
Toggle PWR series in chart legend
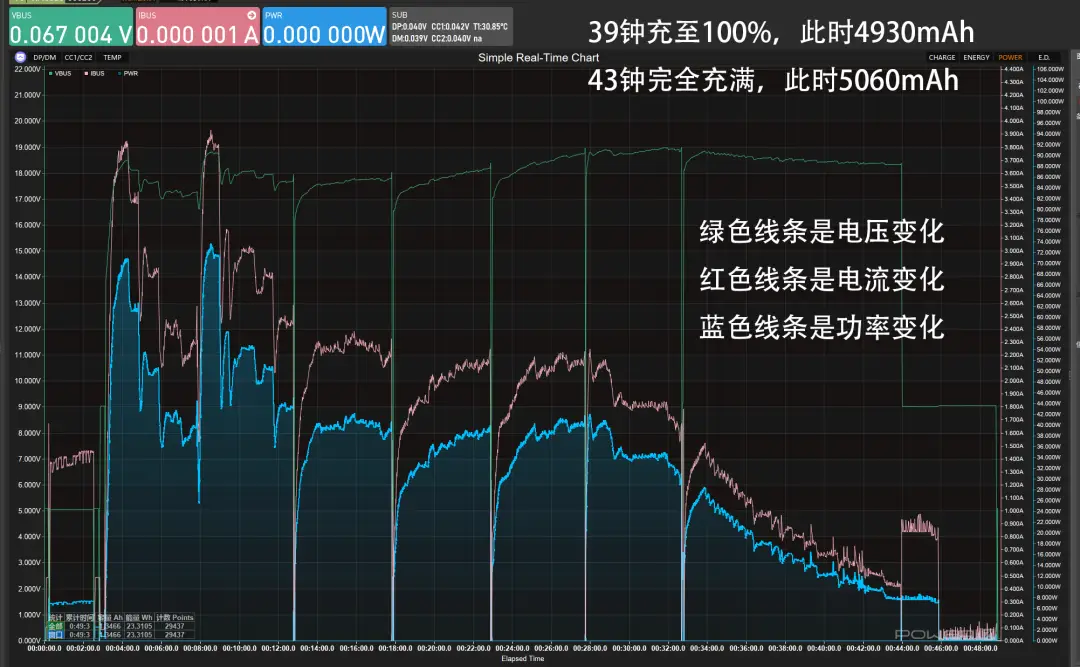[x=128, y=73]
